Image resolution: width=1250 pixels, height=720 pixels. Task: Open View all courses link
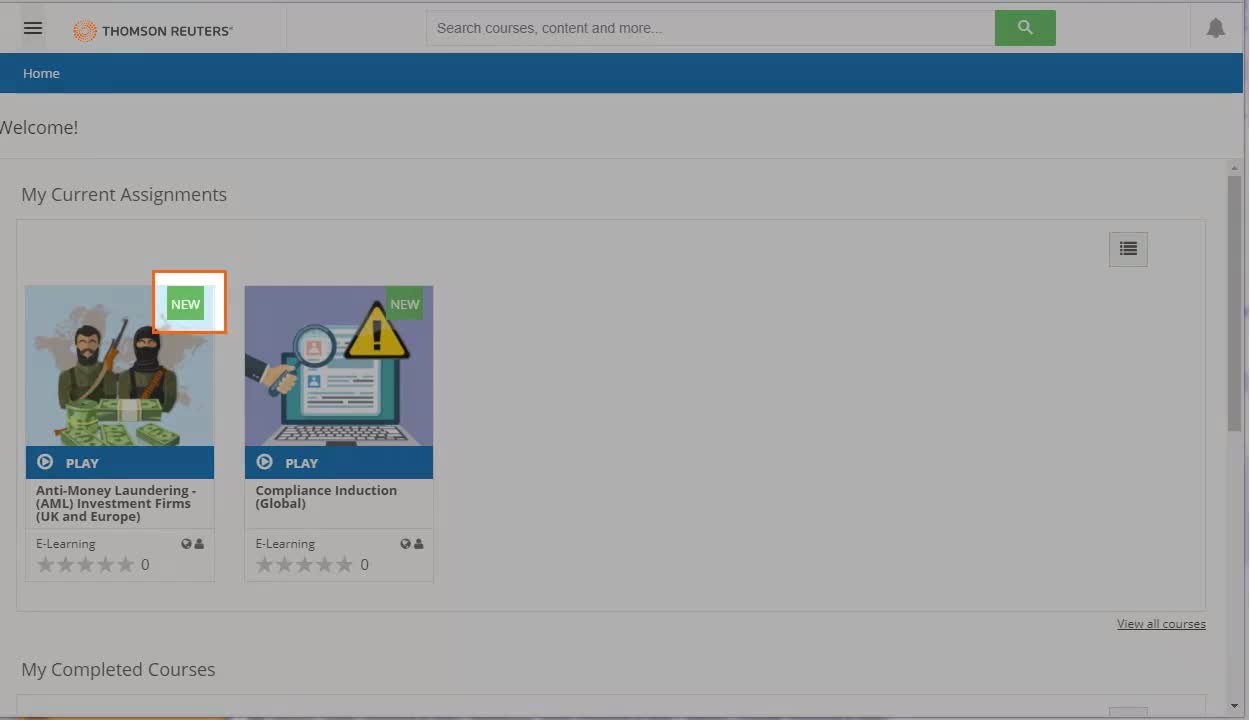pos(1161,624)
